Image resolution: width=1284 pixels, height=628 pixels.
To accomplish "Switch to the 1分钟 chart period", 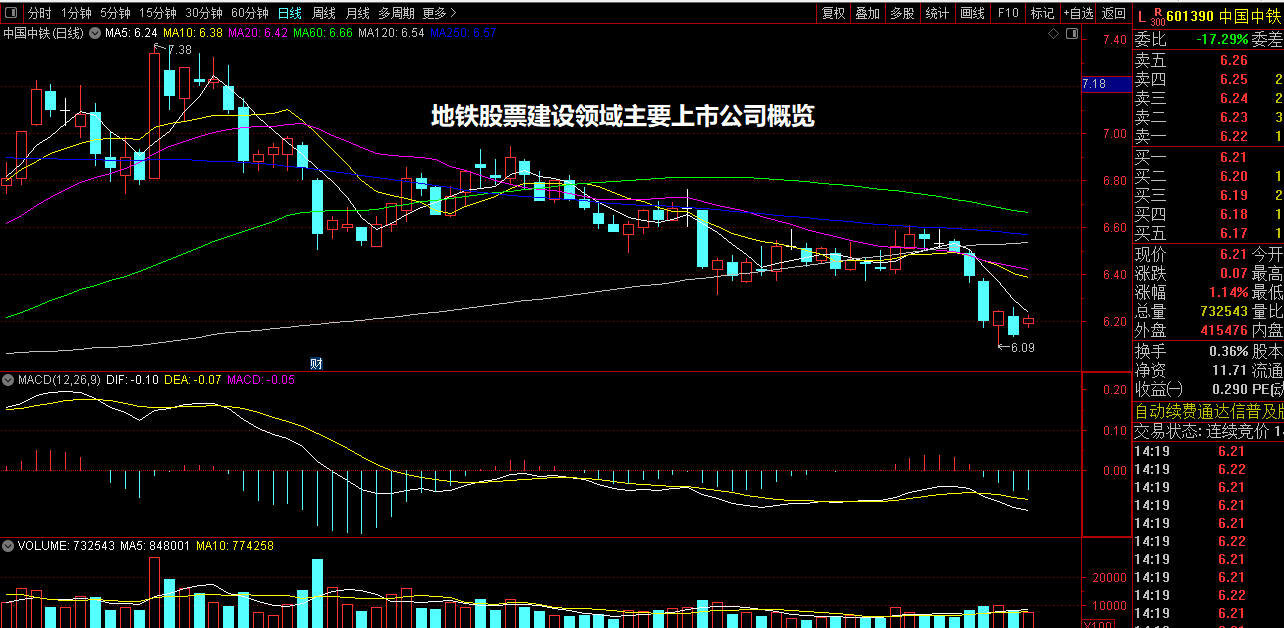I will [x=76, y=13].
